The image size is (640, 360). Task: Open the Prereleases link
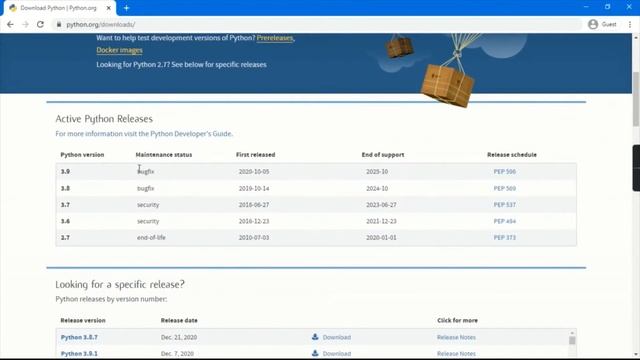pyautogui.click(x=275, y=38)
